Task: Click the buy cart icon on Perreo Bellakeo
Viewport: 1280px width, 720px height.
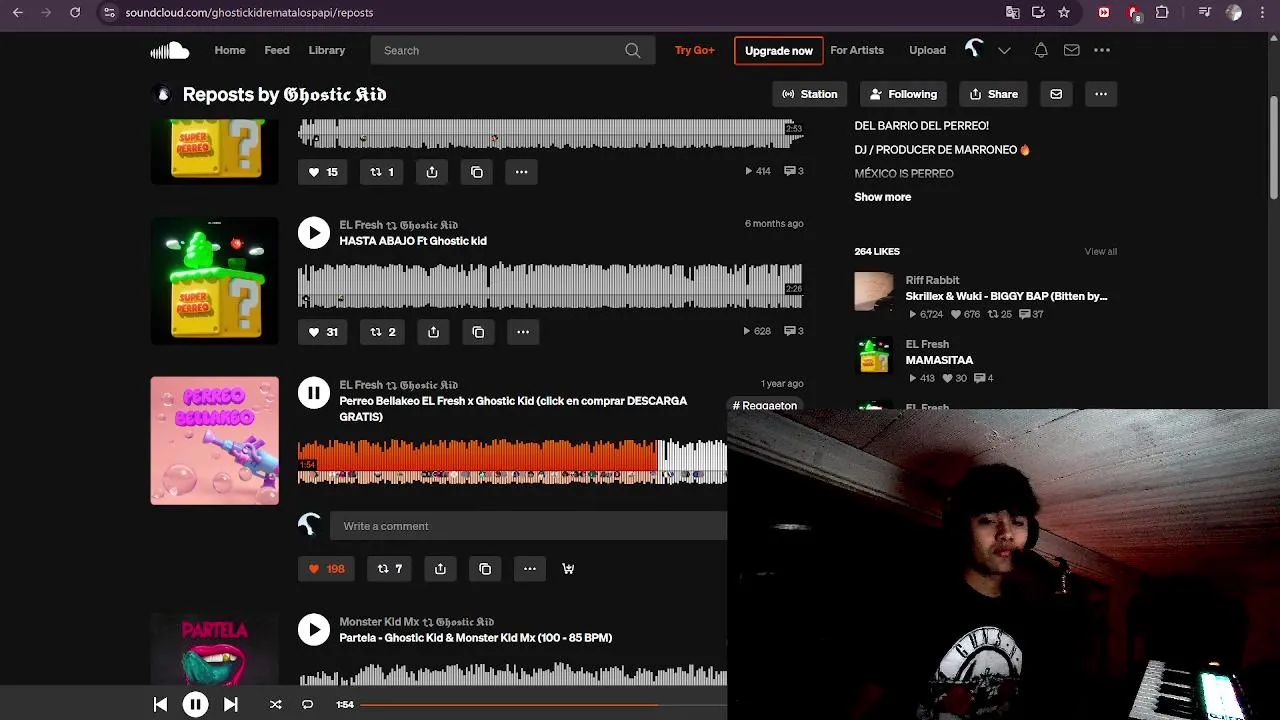Action: pyautogui.click(x=568, y=569)
